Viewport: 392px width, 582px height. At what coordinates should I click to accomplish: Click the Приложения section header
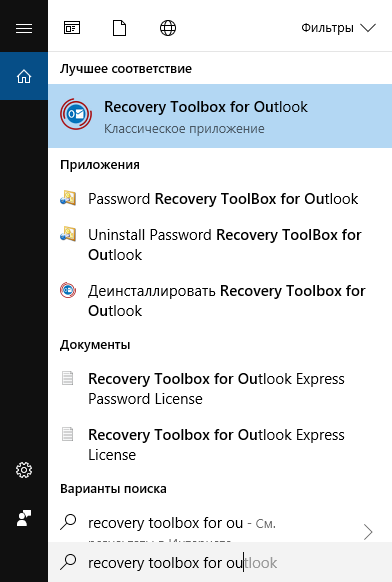pos(100,165)
